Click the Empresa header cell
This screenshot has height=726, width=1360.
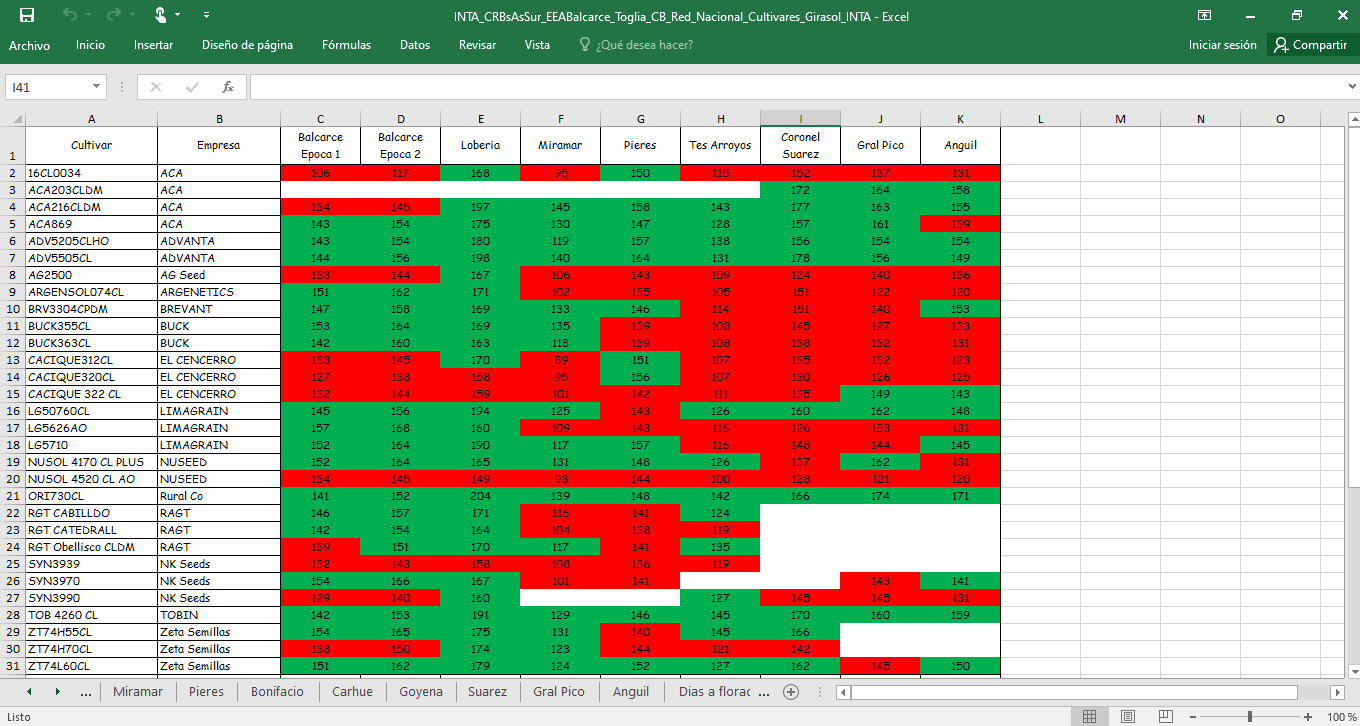point(219,145)
